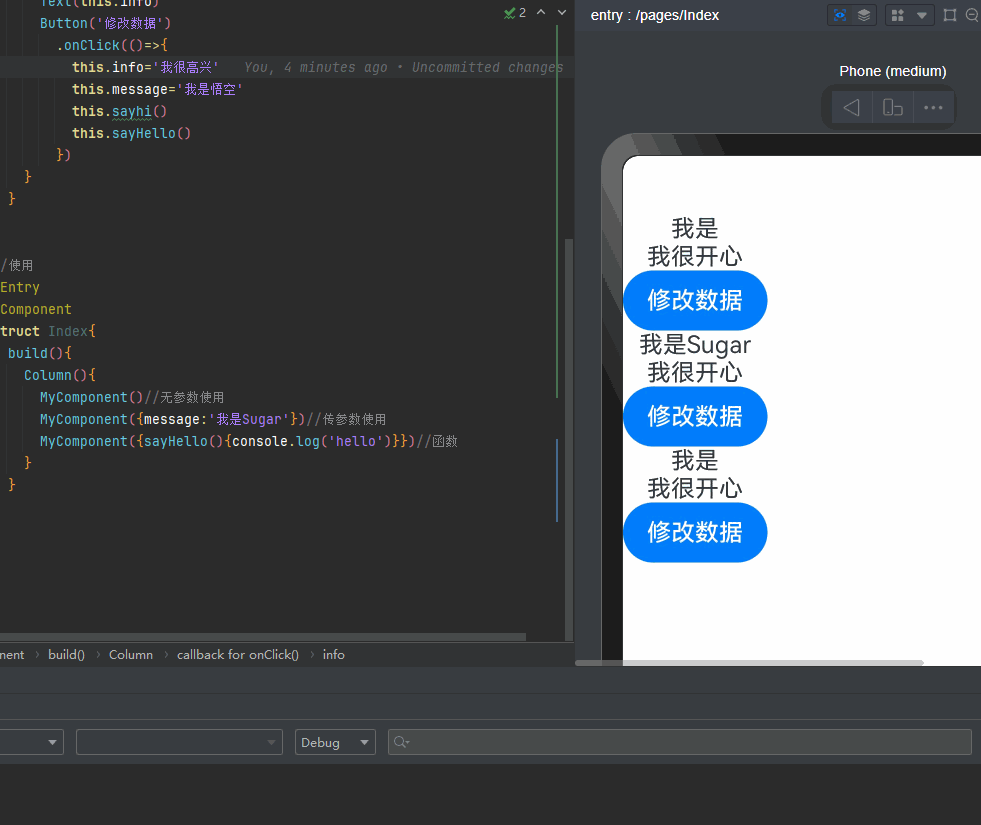The height and width of the screenshot is (825, 981).
Task: Click the Column(){ code line
Action: pos(59,375)
